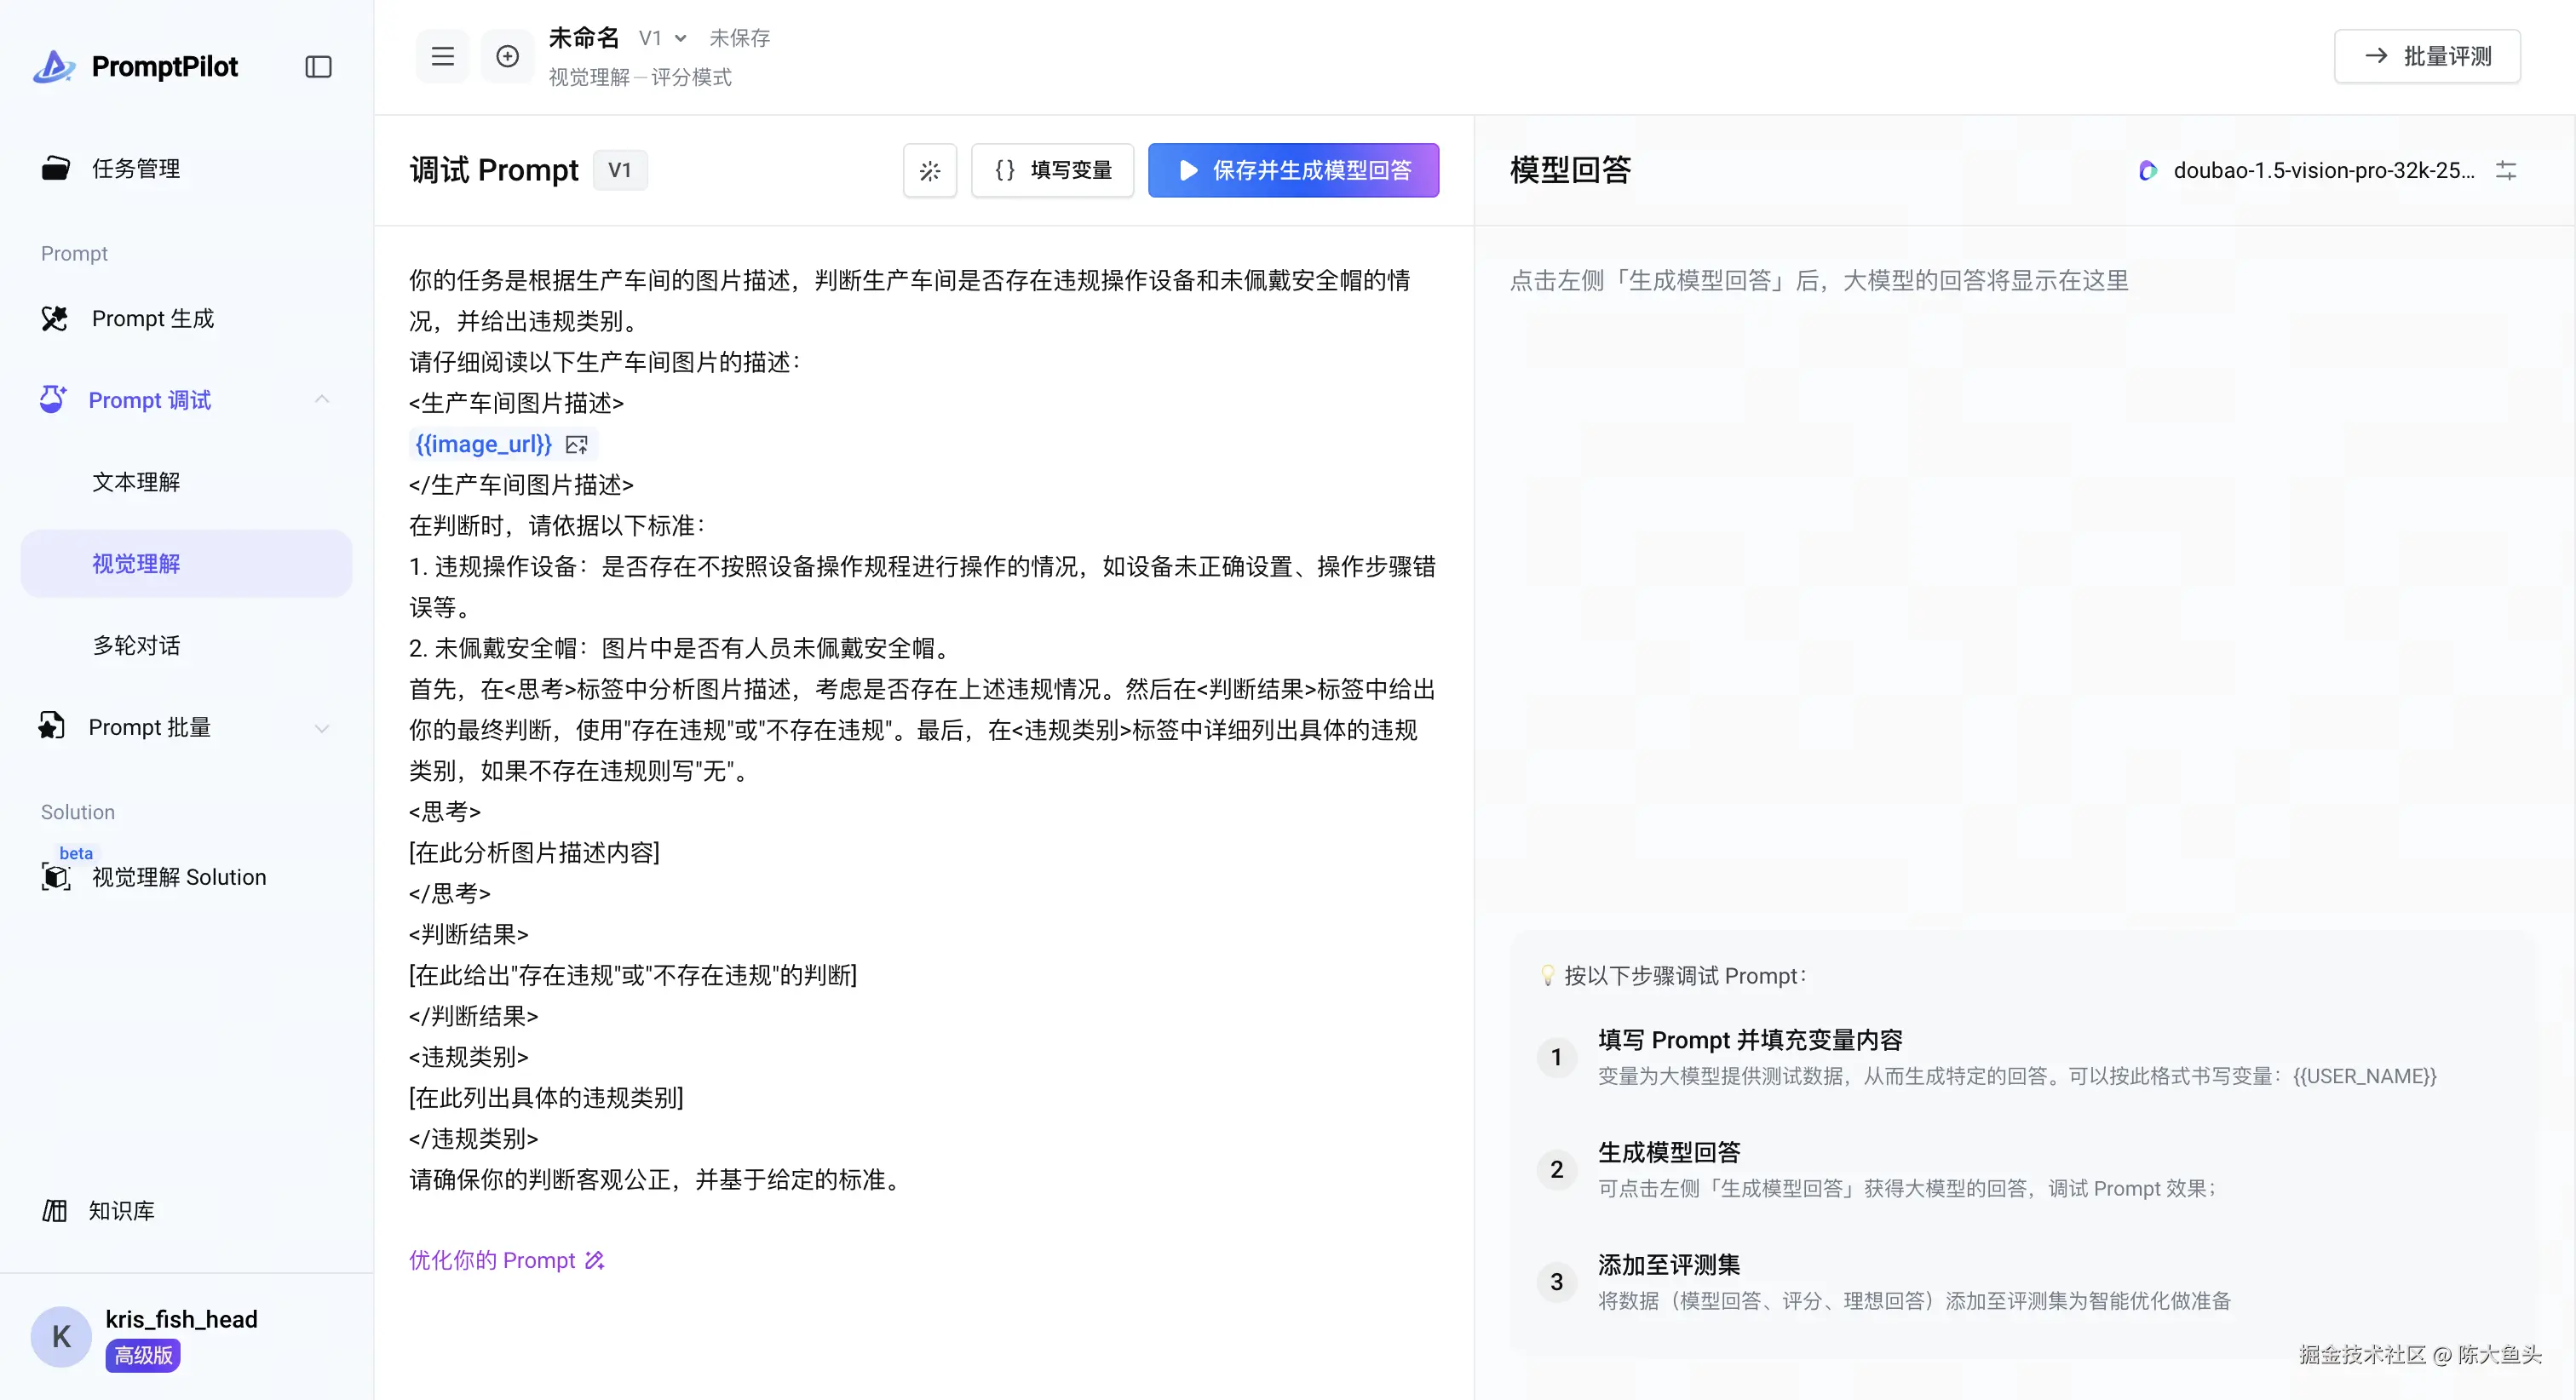
Task: Switch to 文本理解 mode
Action: tap(136, 482)
